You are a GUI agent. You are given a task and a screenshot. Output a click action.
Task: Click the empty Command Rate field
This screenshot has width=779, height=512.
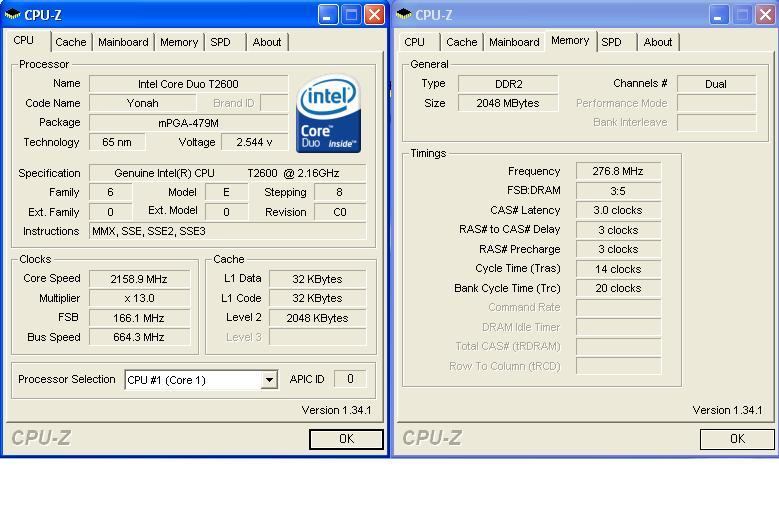(618, 307)
